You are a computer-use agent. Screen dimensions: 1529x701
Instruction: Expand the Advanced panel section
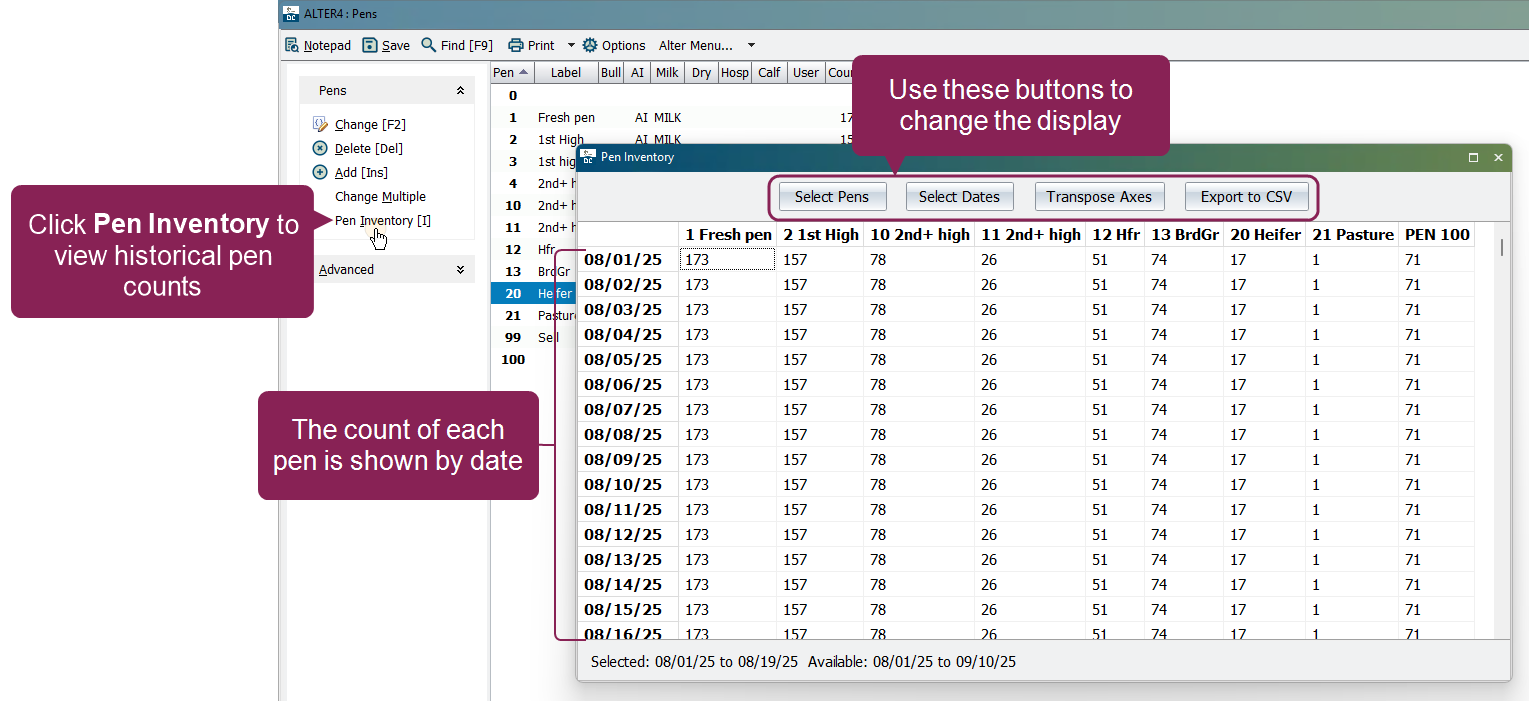(x=460, y=269)
